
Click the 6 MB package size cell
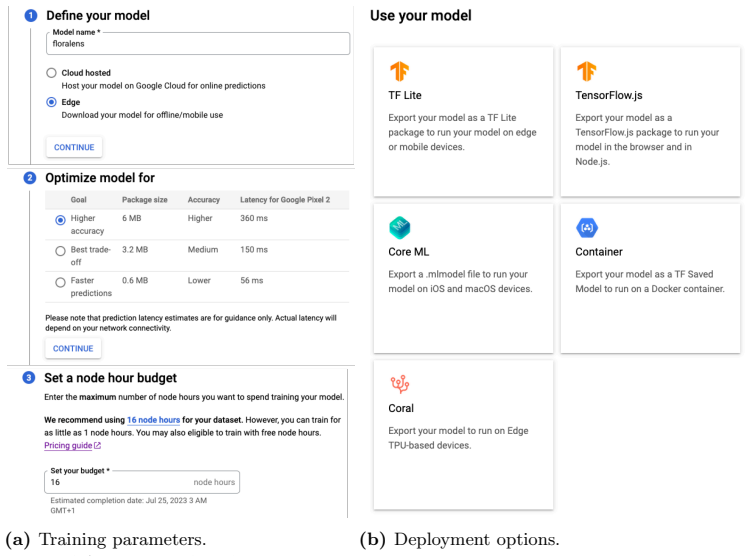[132, 218]
